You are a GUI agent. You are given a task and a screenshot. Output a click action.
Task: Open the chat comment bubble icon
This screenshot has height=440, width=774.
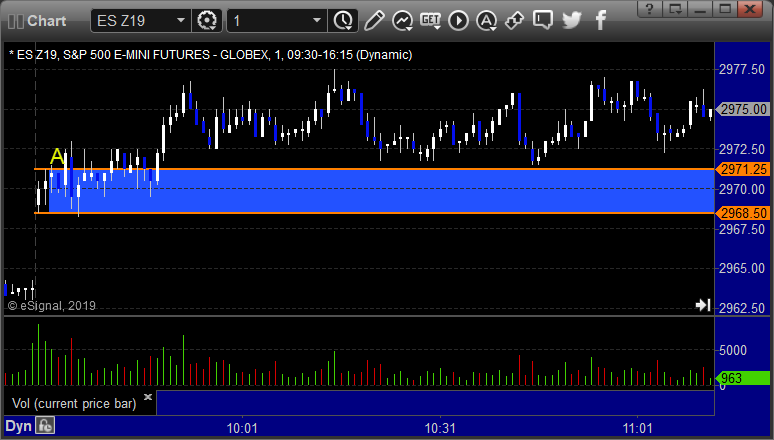click(542, 20)
